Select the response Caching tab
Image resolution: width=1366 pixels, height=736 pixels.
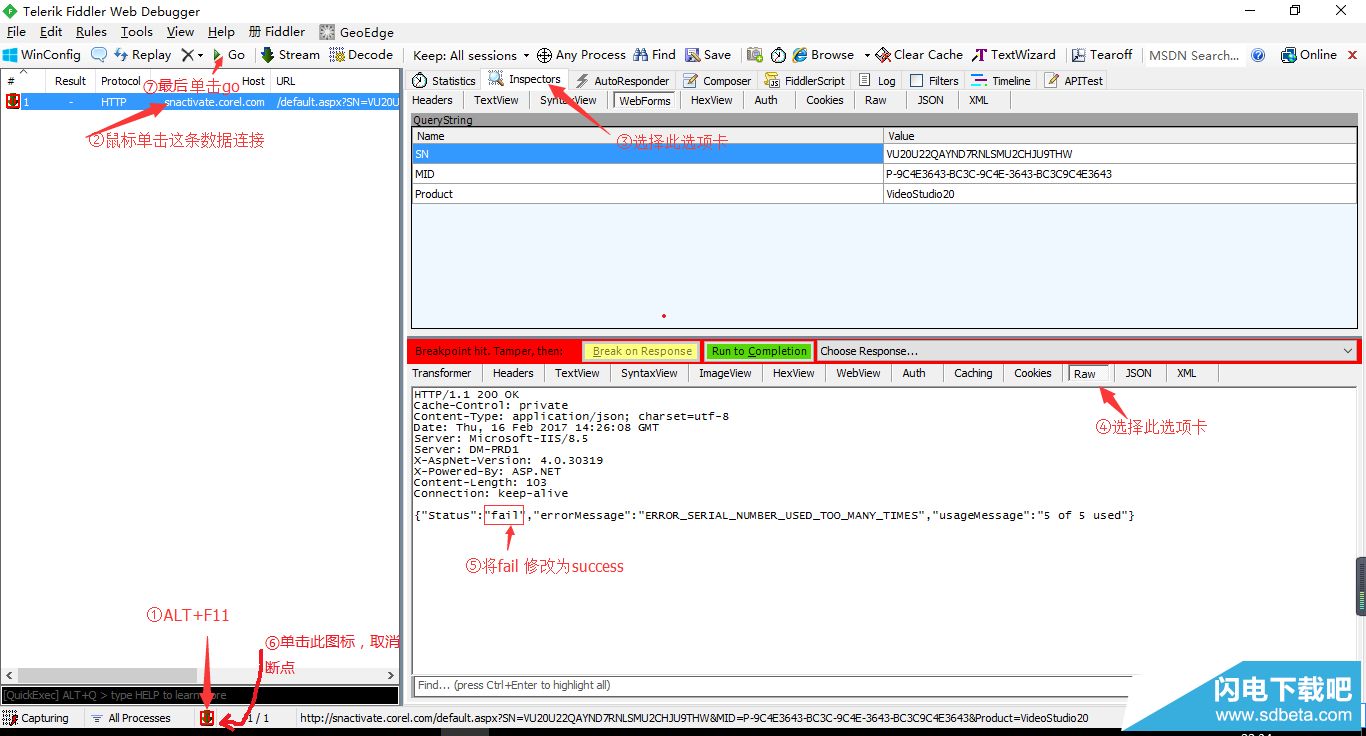point(973,373)
